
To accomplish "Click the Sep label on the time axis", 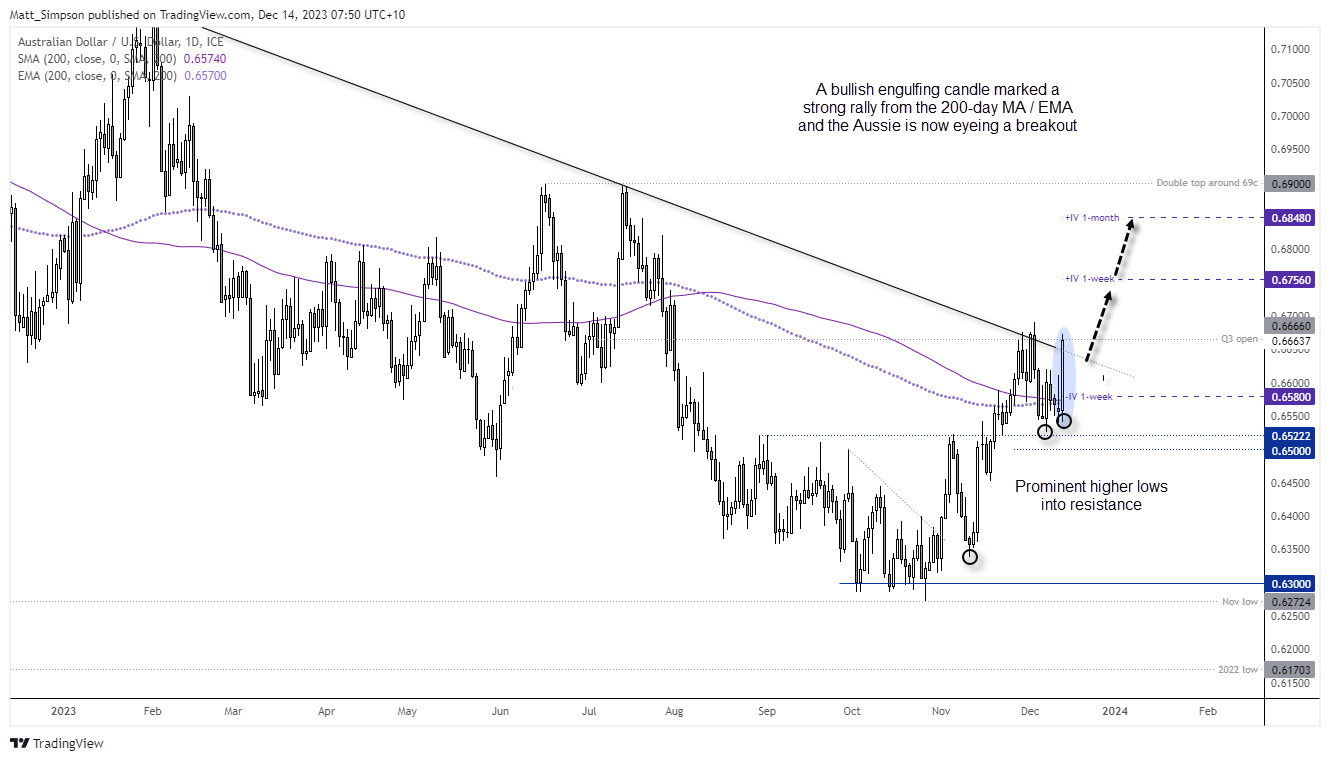I will click(767, 711).
